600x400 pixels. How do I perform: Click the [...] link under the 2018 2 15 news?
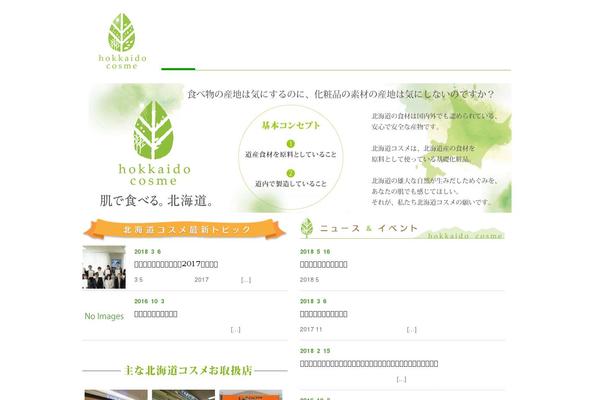401,379
